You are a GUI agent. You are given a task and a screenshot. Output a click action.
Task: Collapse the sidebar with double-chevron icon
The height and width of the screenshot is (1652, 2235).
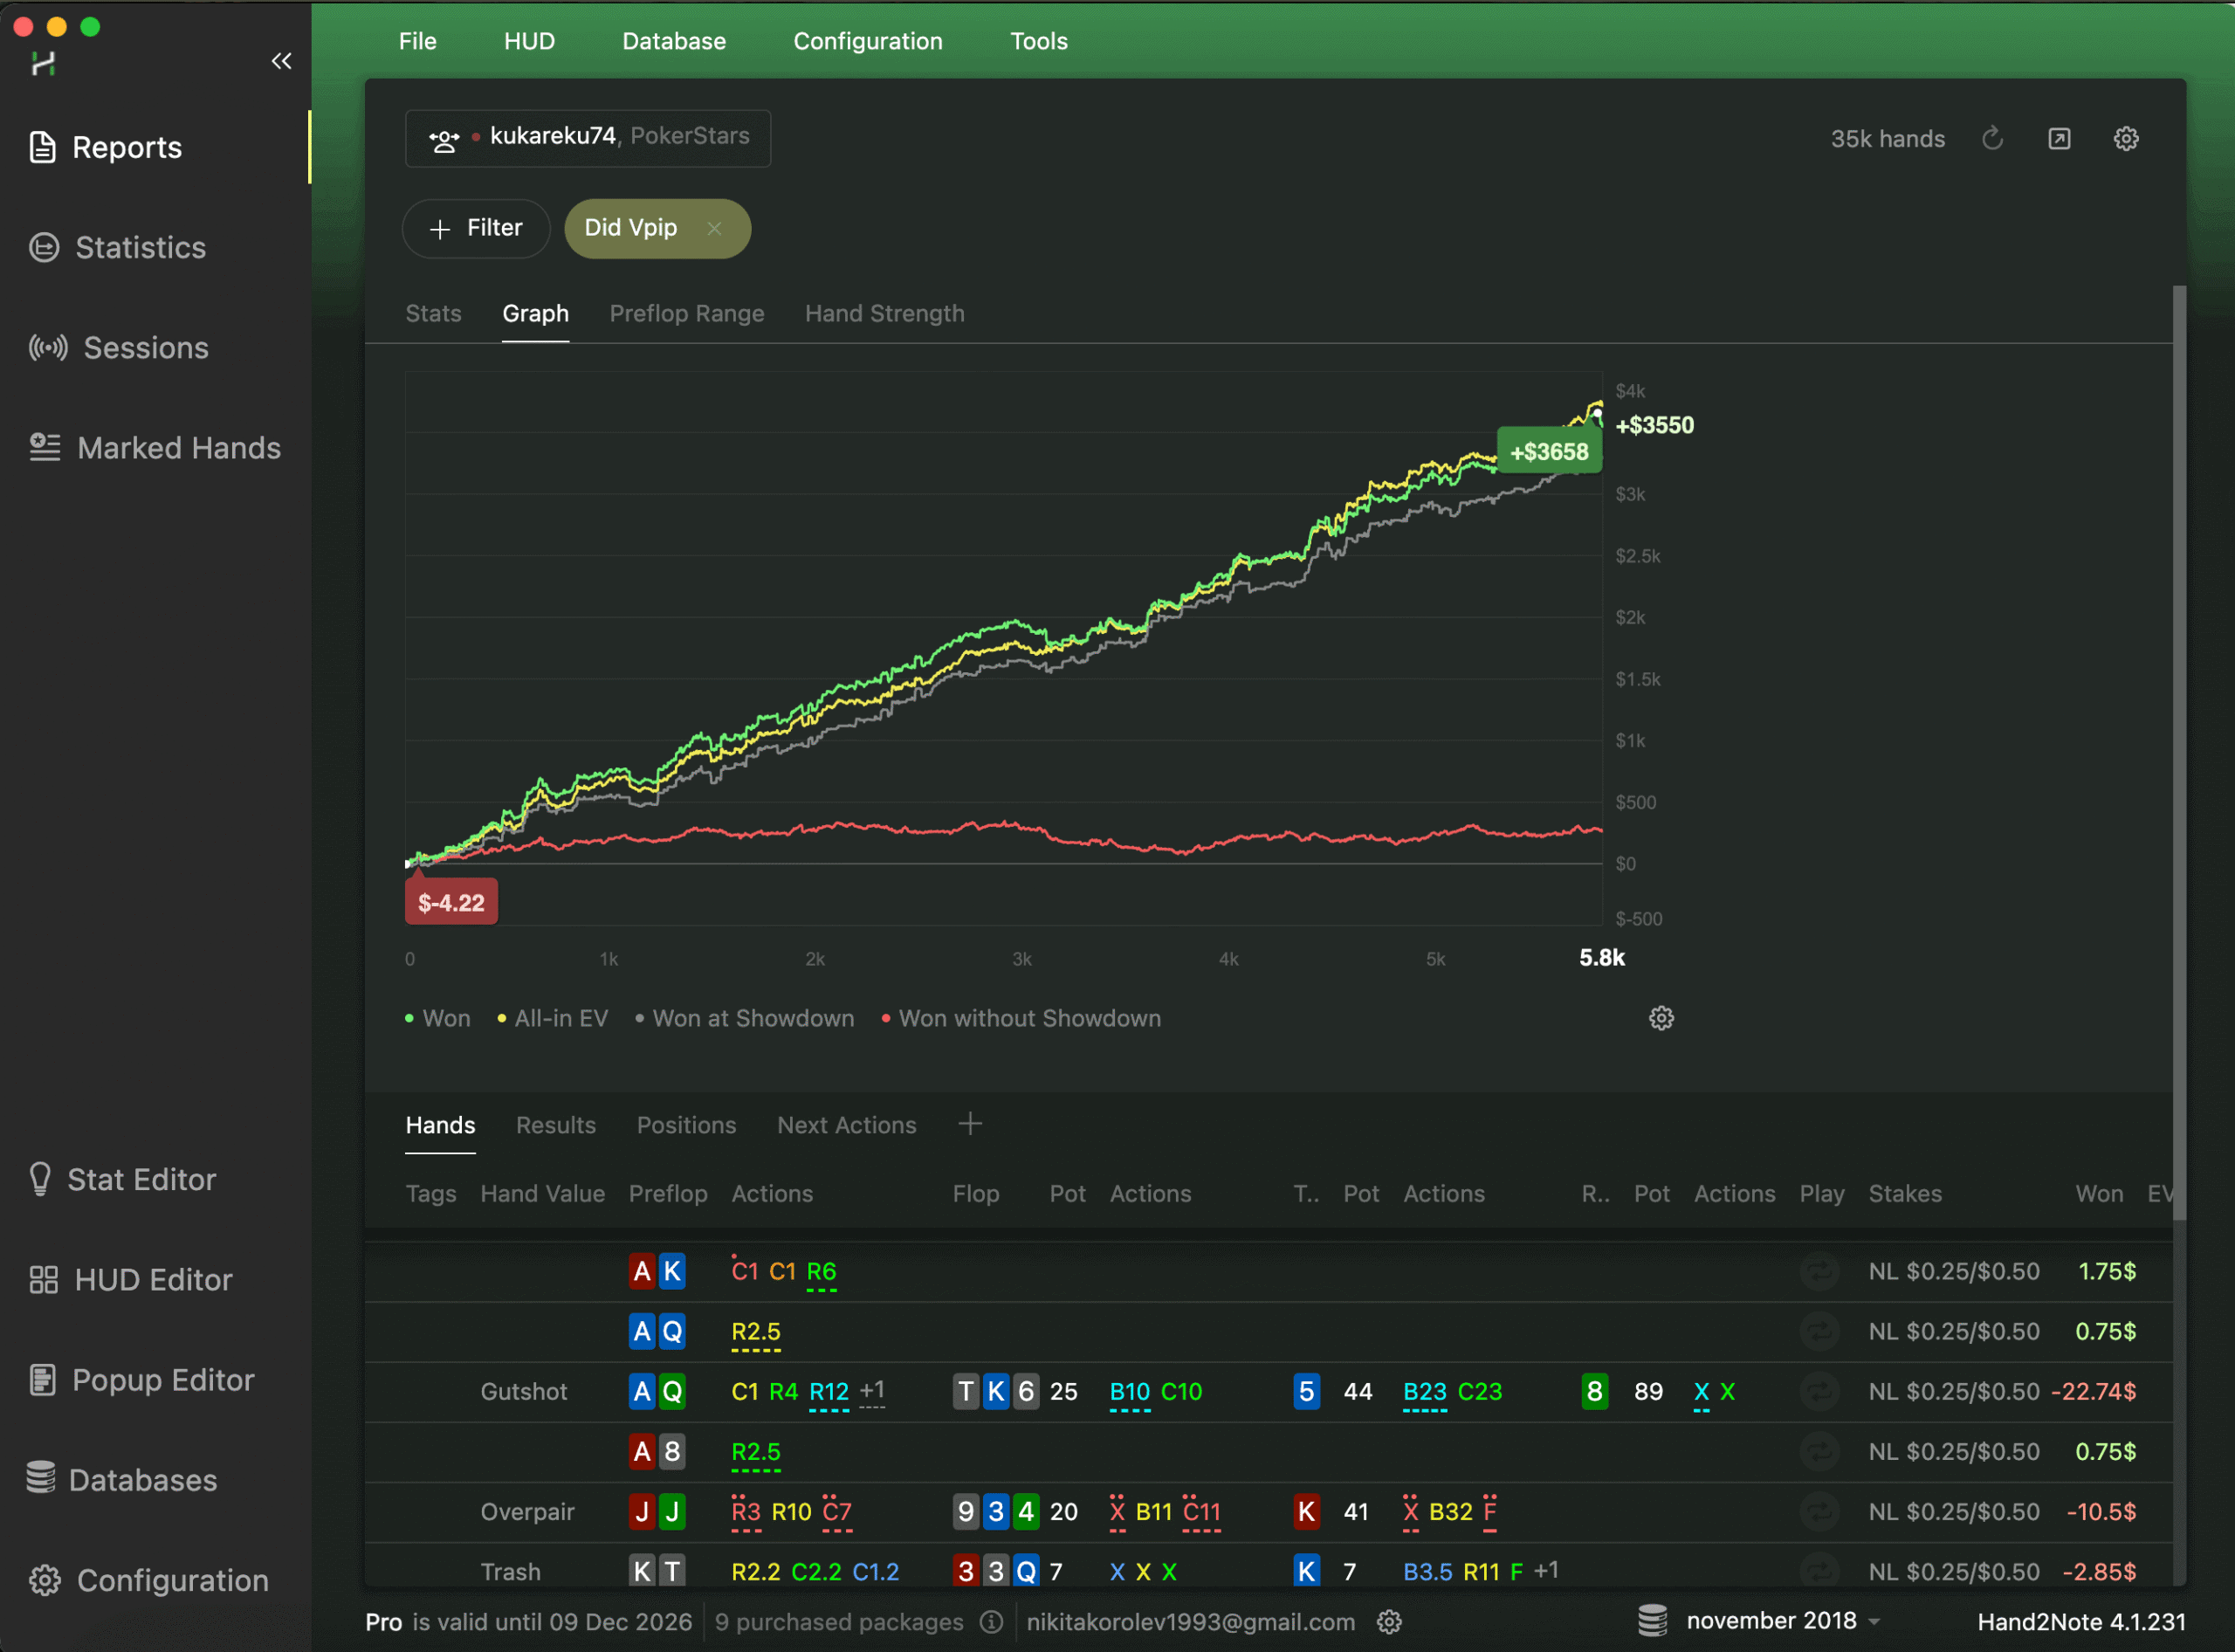coord(281,62)
